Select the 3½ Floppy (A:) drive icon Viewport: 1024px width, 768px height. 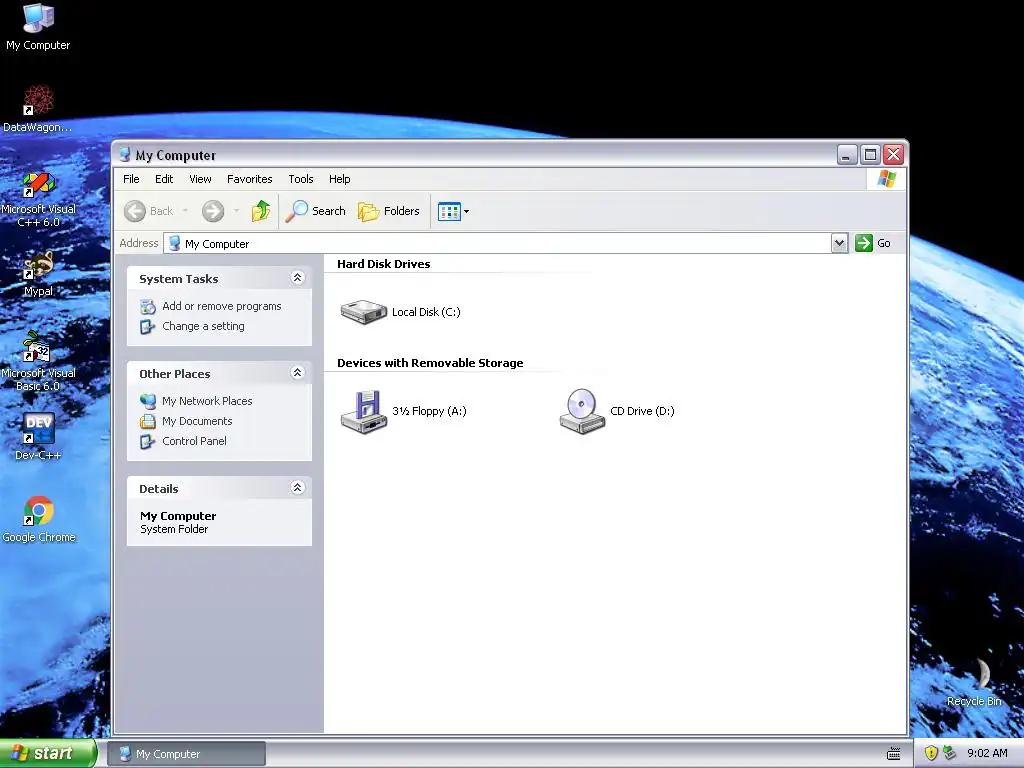(x=364, y=411)
